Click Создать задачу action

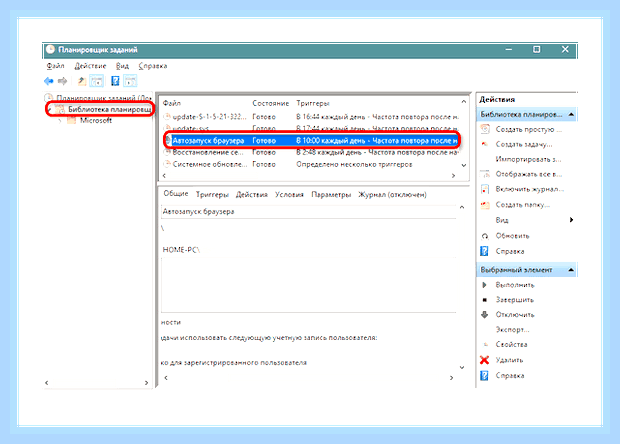524,144
